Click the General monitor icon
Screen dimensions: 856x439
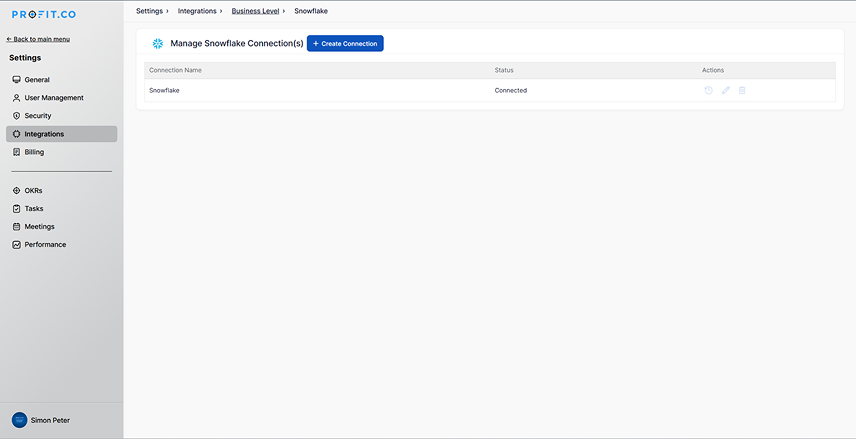click(16, 80)
